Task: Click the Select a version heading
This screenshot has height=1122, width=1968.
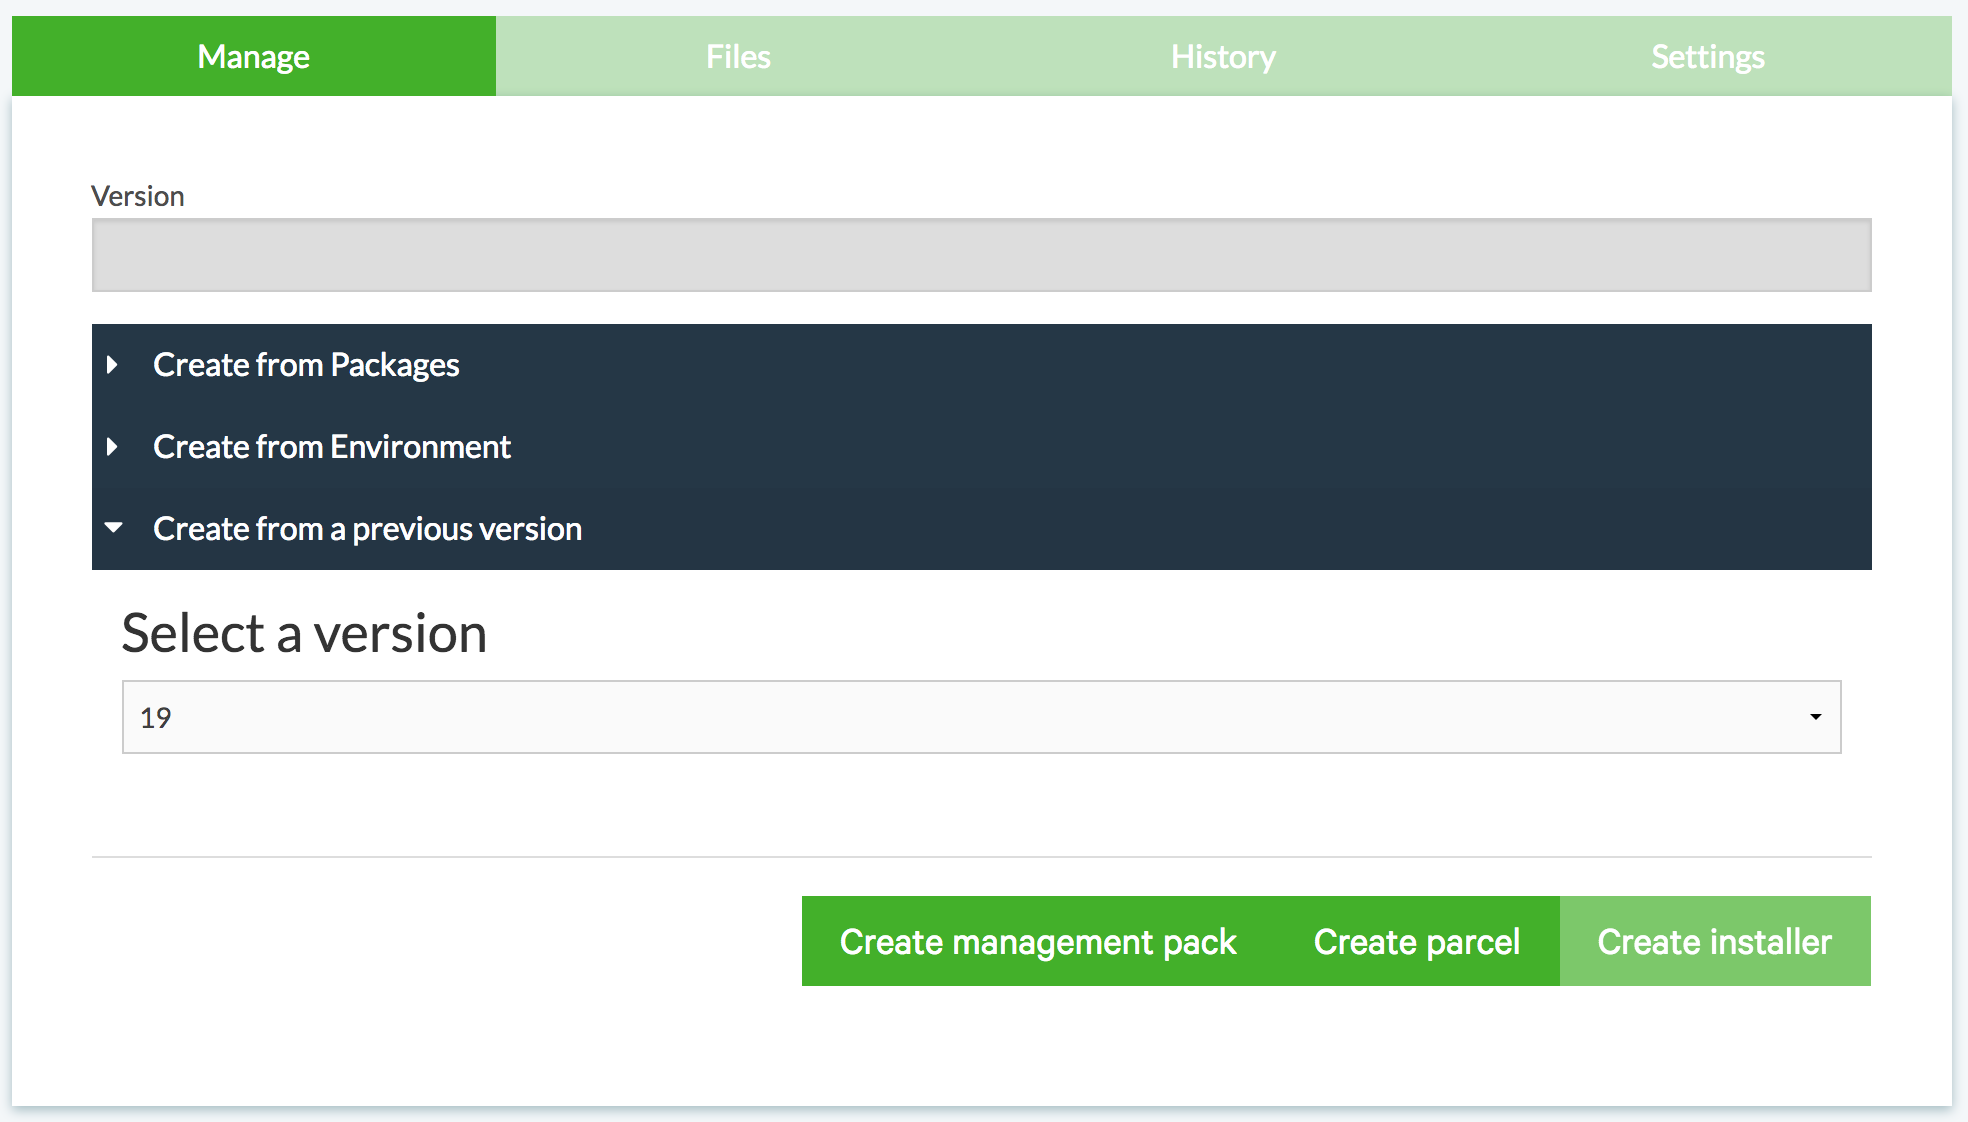Action: point(304,632)
